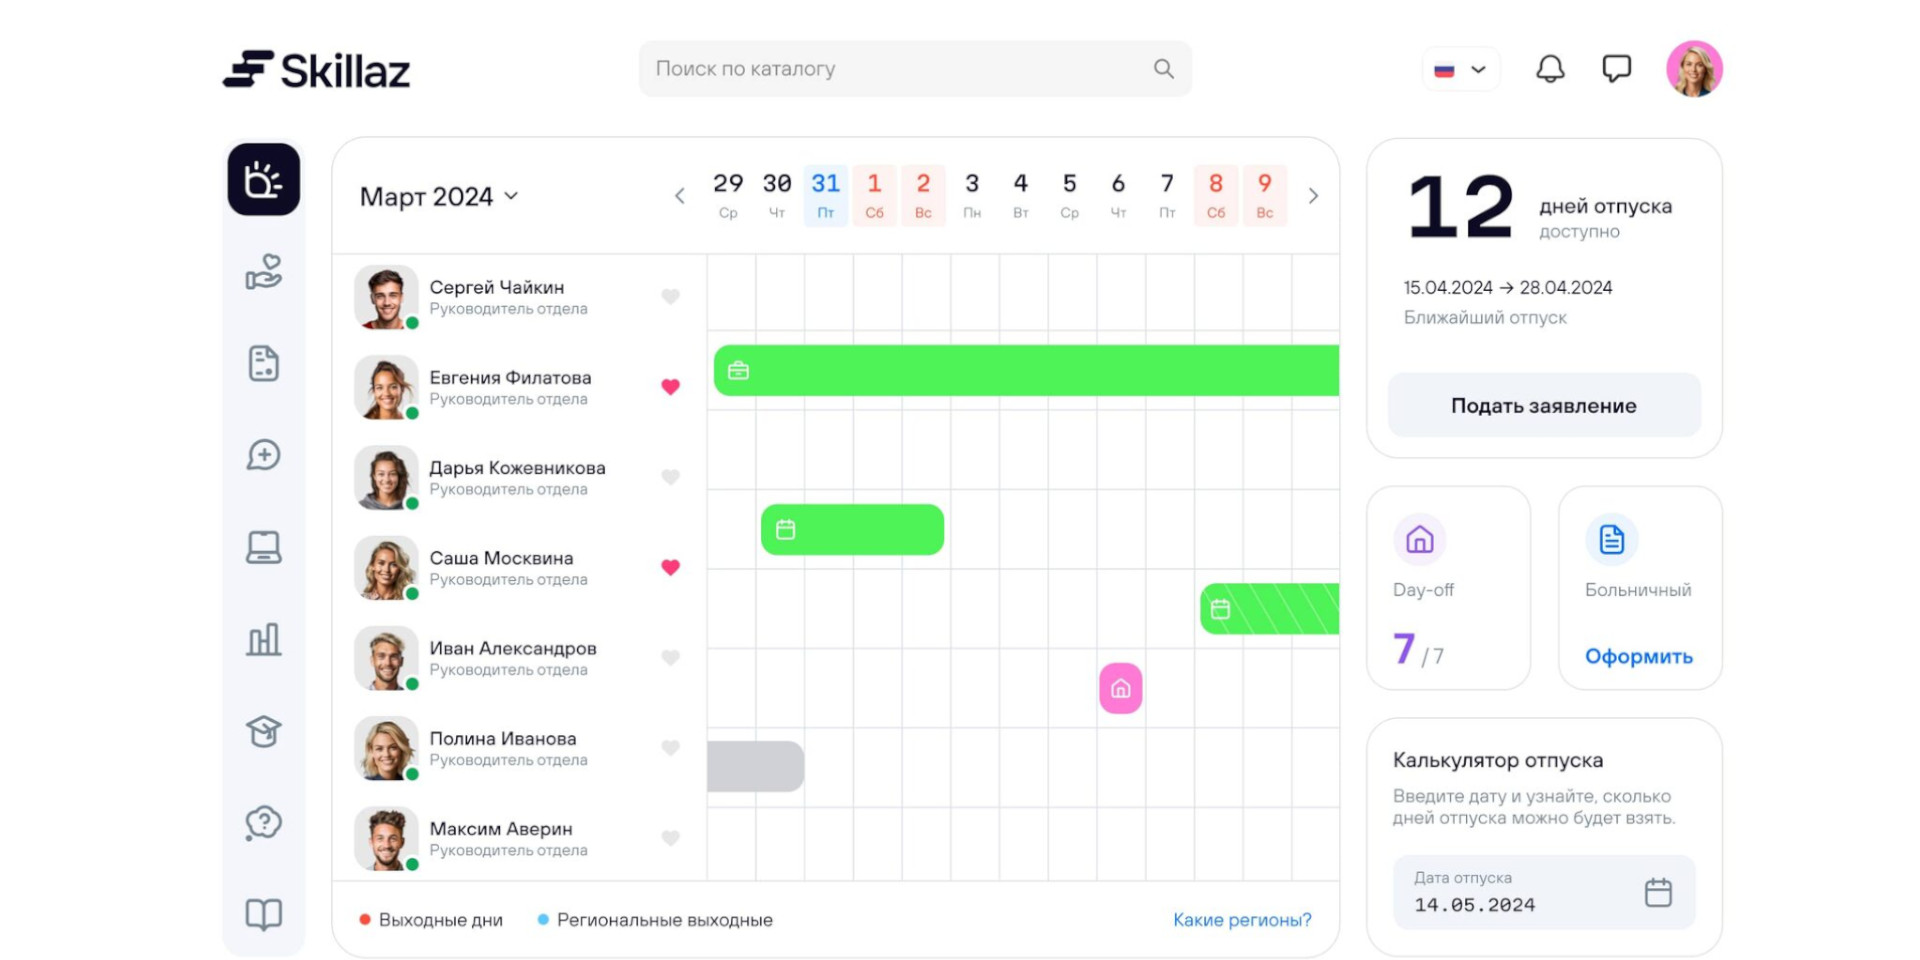
Task: Toggle favorite heart for Сергей Чайкин
Action: (670, 297)
